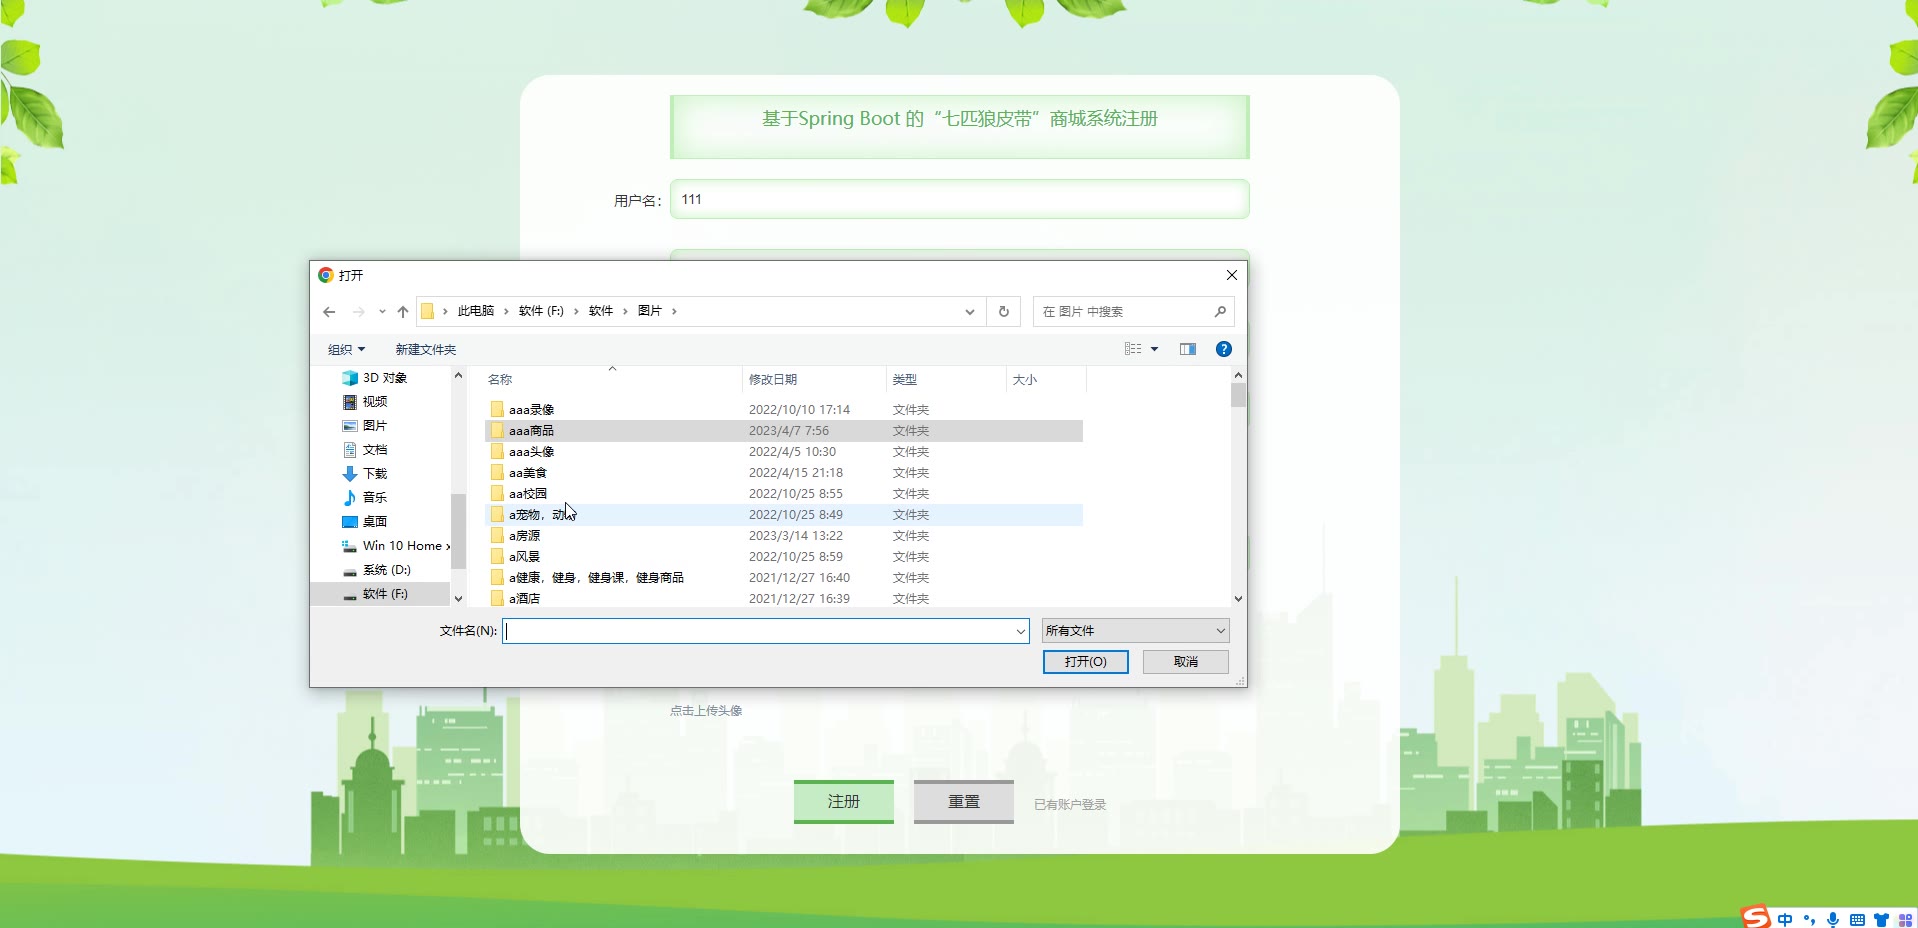Go back in the file dialog
This screenshot has width=1918, height=928.
tap(329, 312)
